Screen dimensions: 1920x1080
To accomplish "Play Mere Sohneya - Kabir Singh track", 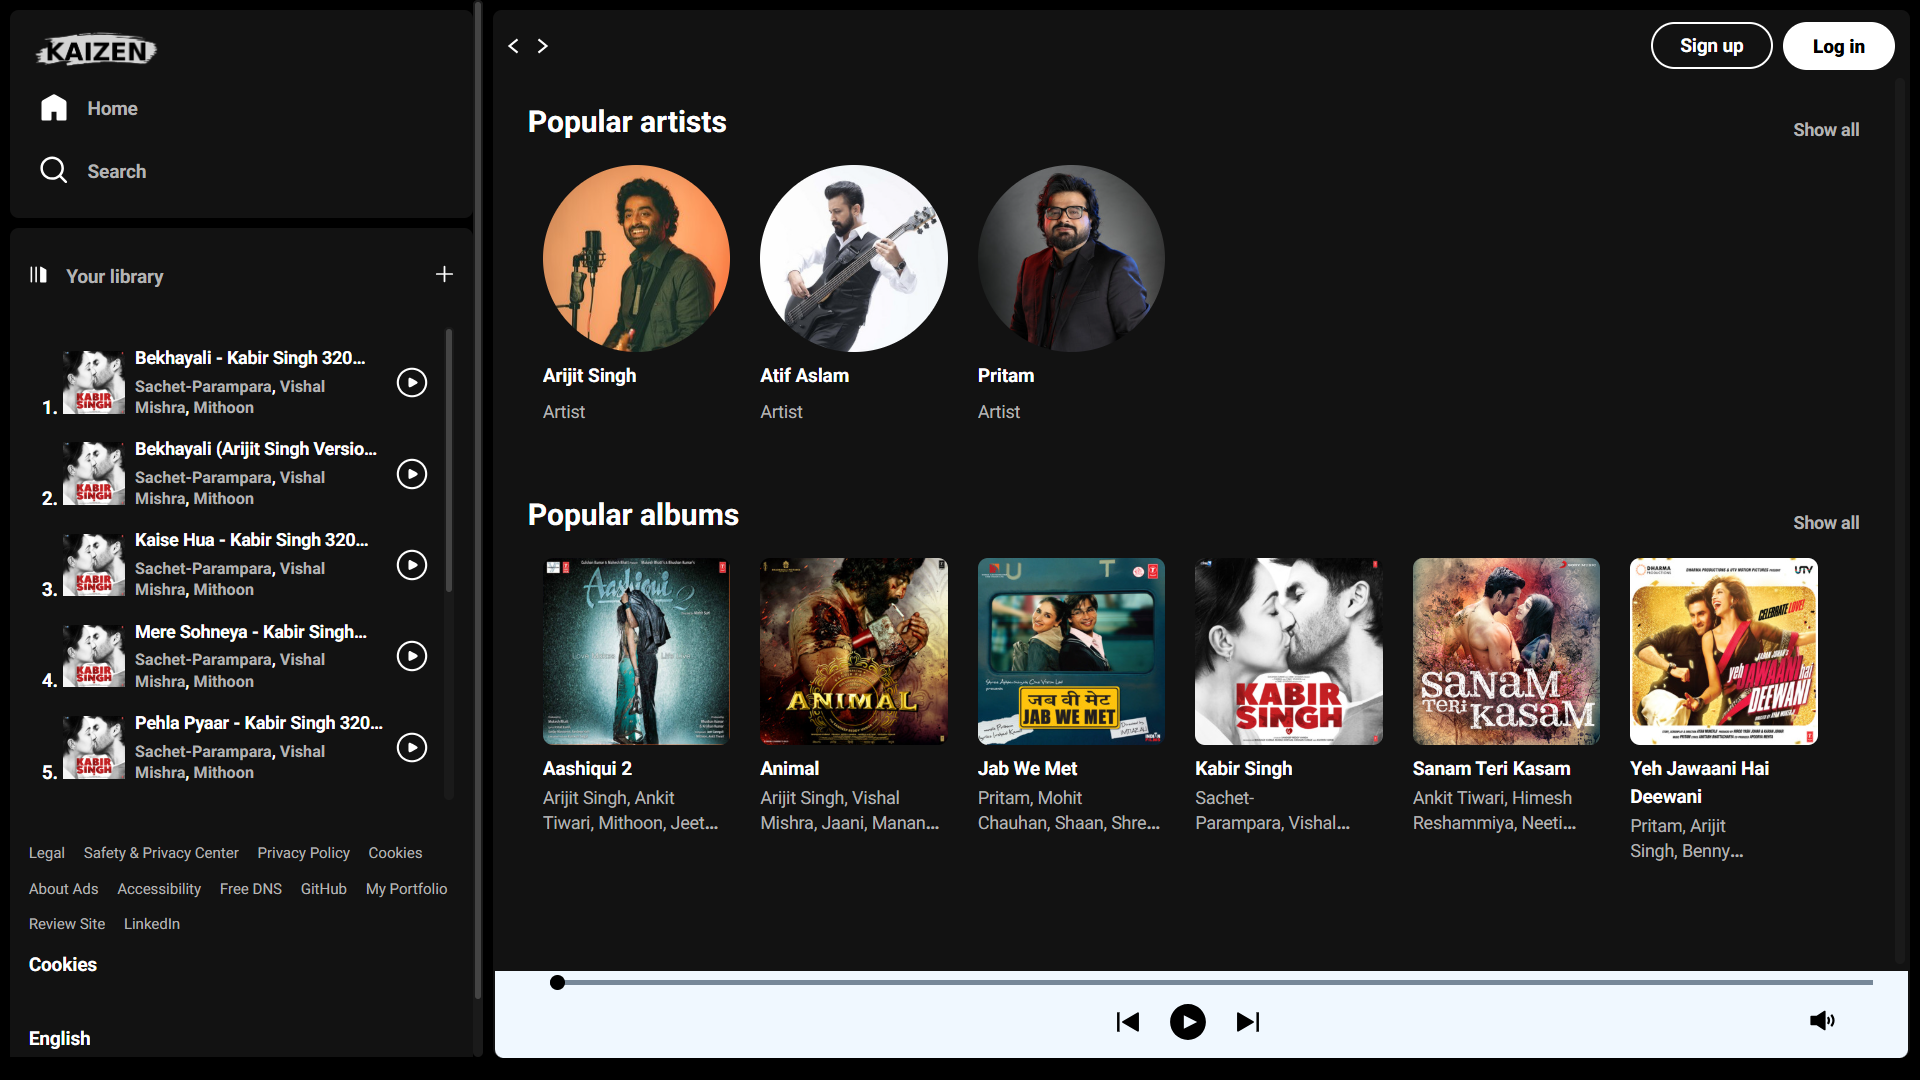I will (412, 656).
